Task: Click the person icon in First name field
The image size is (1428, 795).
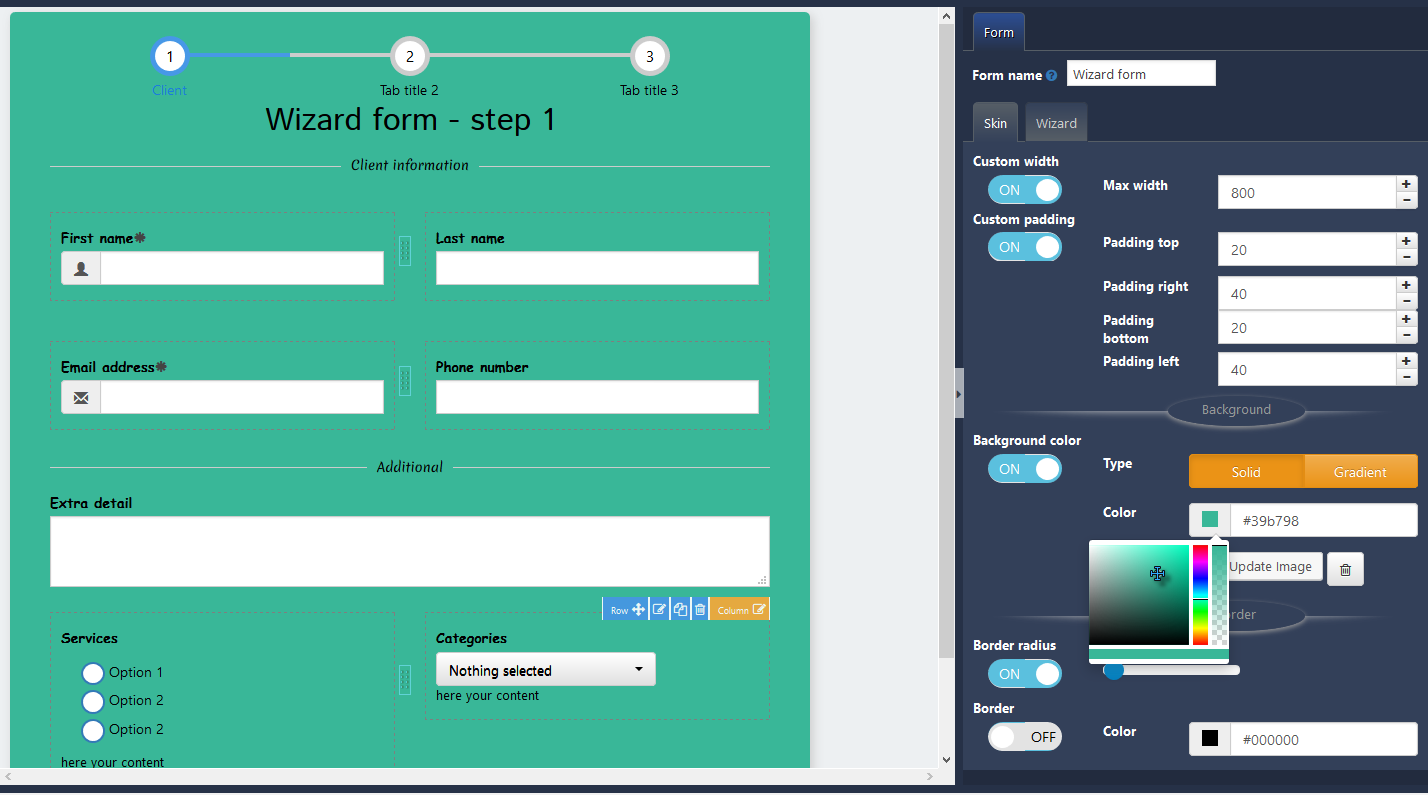Action: click(81, 268)
